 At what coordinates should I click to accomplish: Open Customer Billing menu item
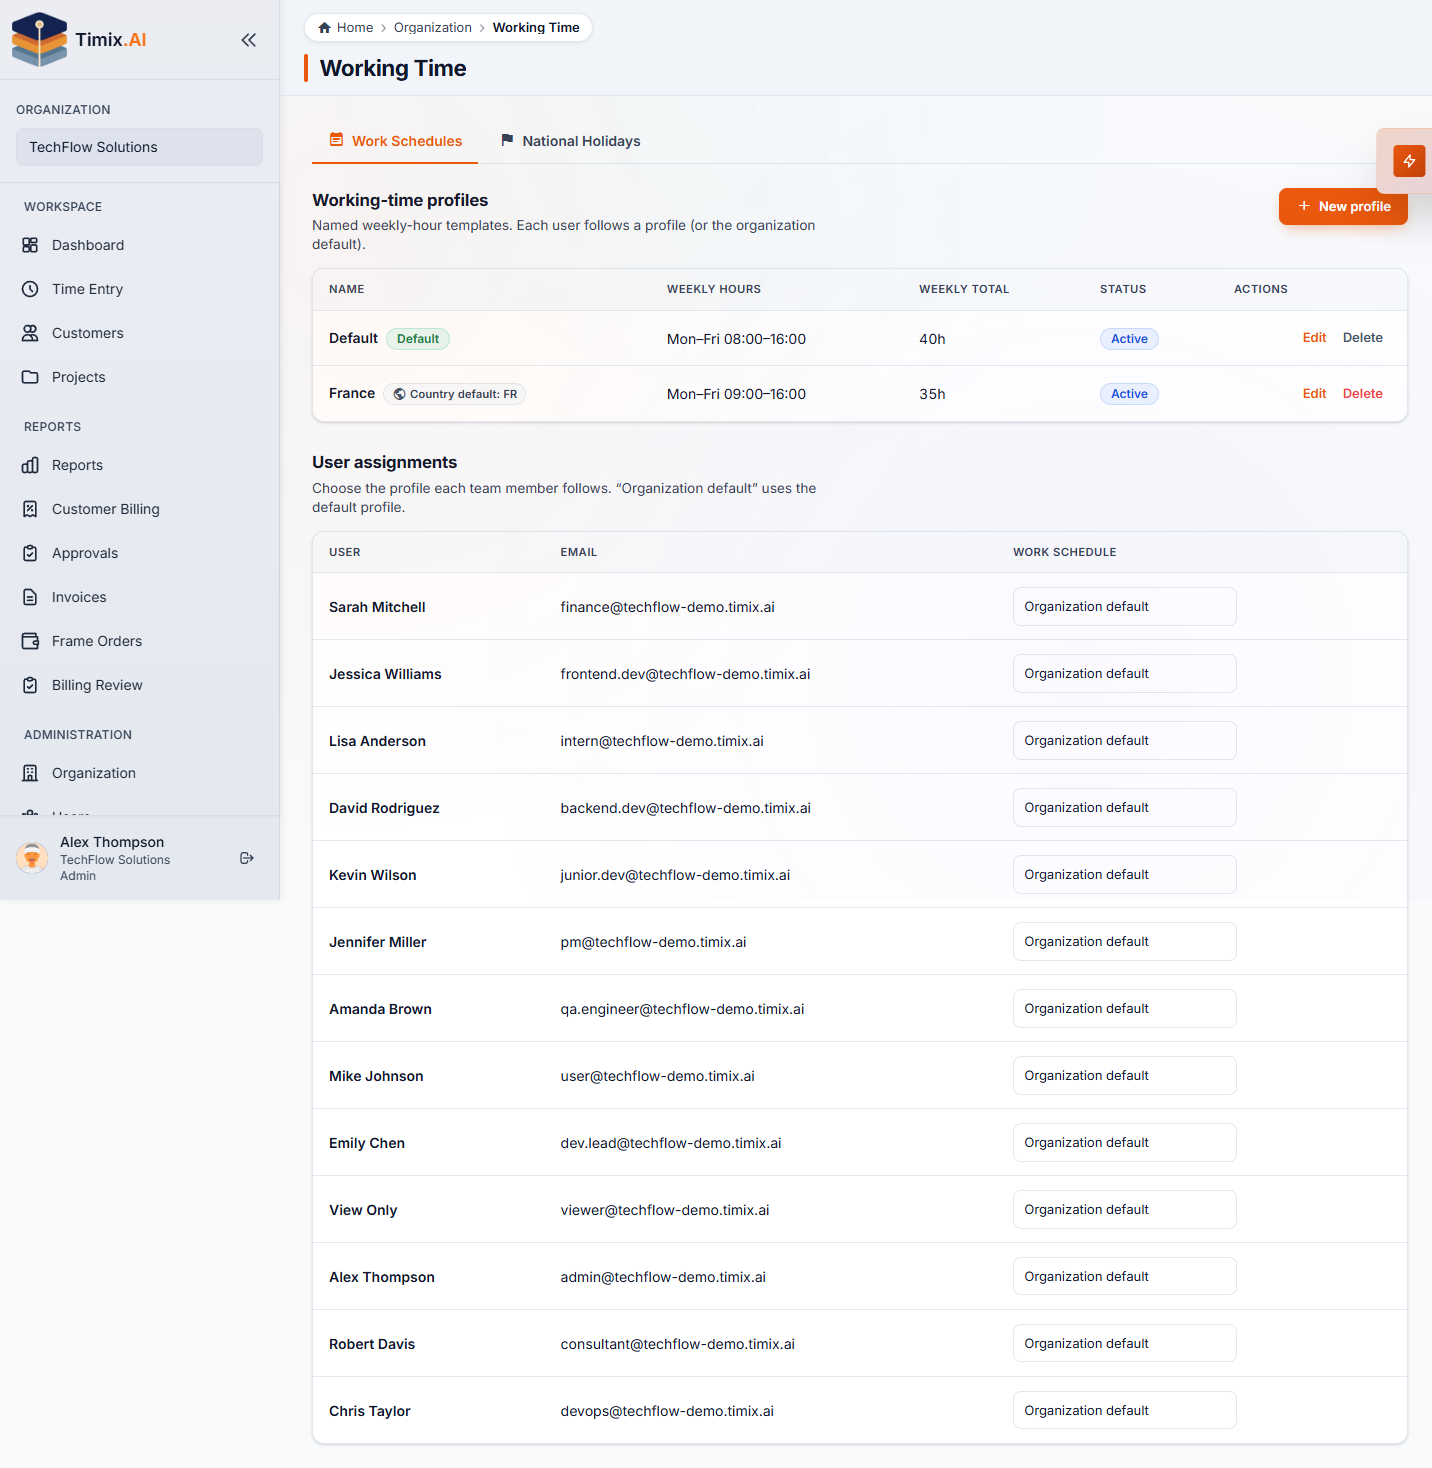pyautogui.click(x=139, y=509)
